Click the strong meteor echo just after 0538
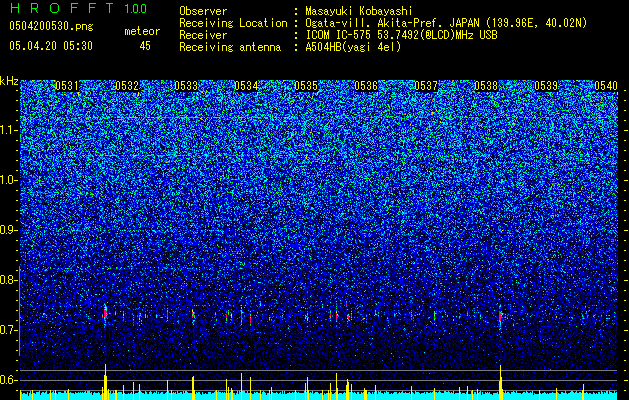Image resolution: width=629 pixels, height=400 pixels. [x=501, y=315]
